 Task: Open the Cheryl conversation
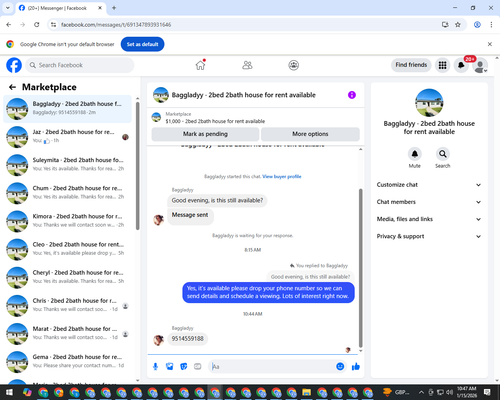pos(67,277)
